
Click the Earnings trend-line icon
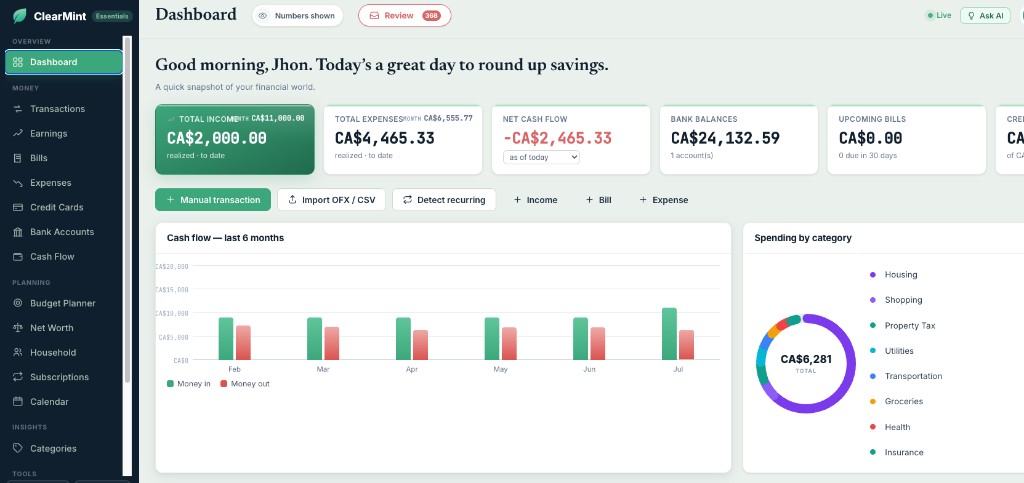click(x=18, y=133)
